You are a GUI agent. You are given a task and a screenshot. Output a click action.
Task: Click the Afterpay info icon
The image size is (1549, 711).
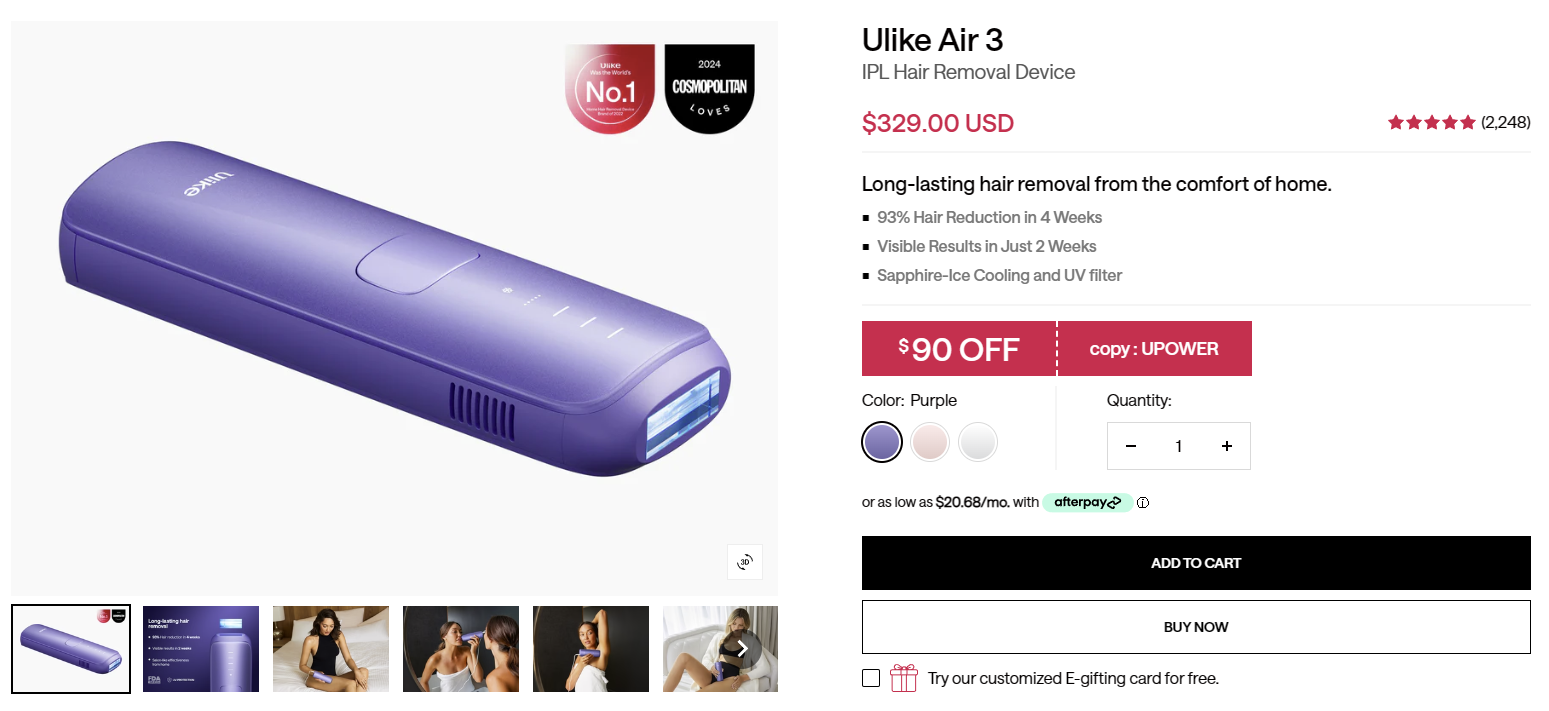tap(1143, 503)
